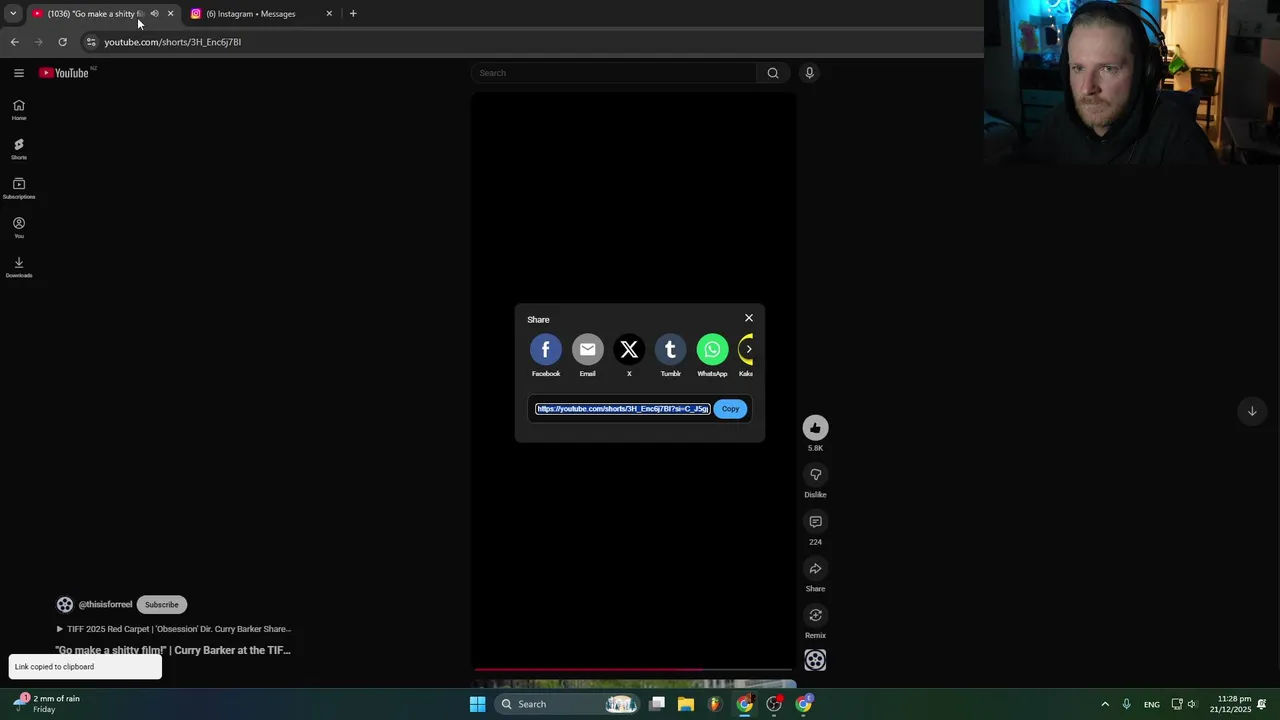Open the channel avatar beside @thisisforreel
Image resolution: width=1280 pixels, height=720 pixels.
pyautogui.click(x=65, y=604)
